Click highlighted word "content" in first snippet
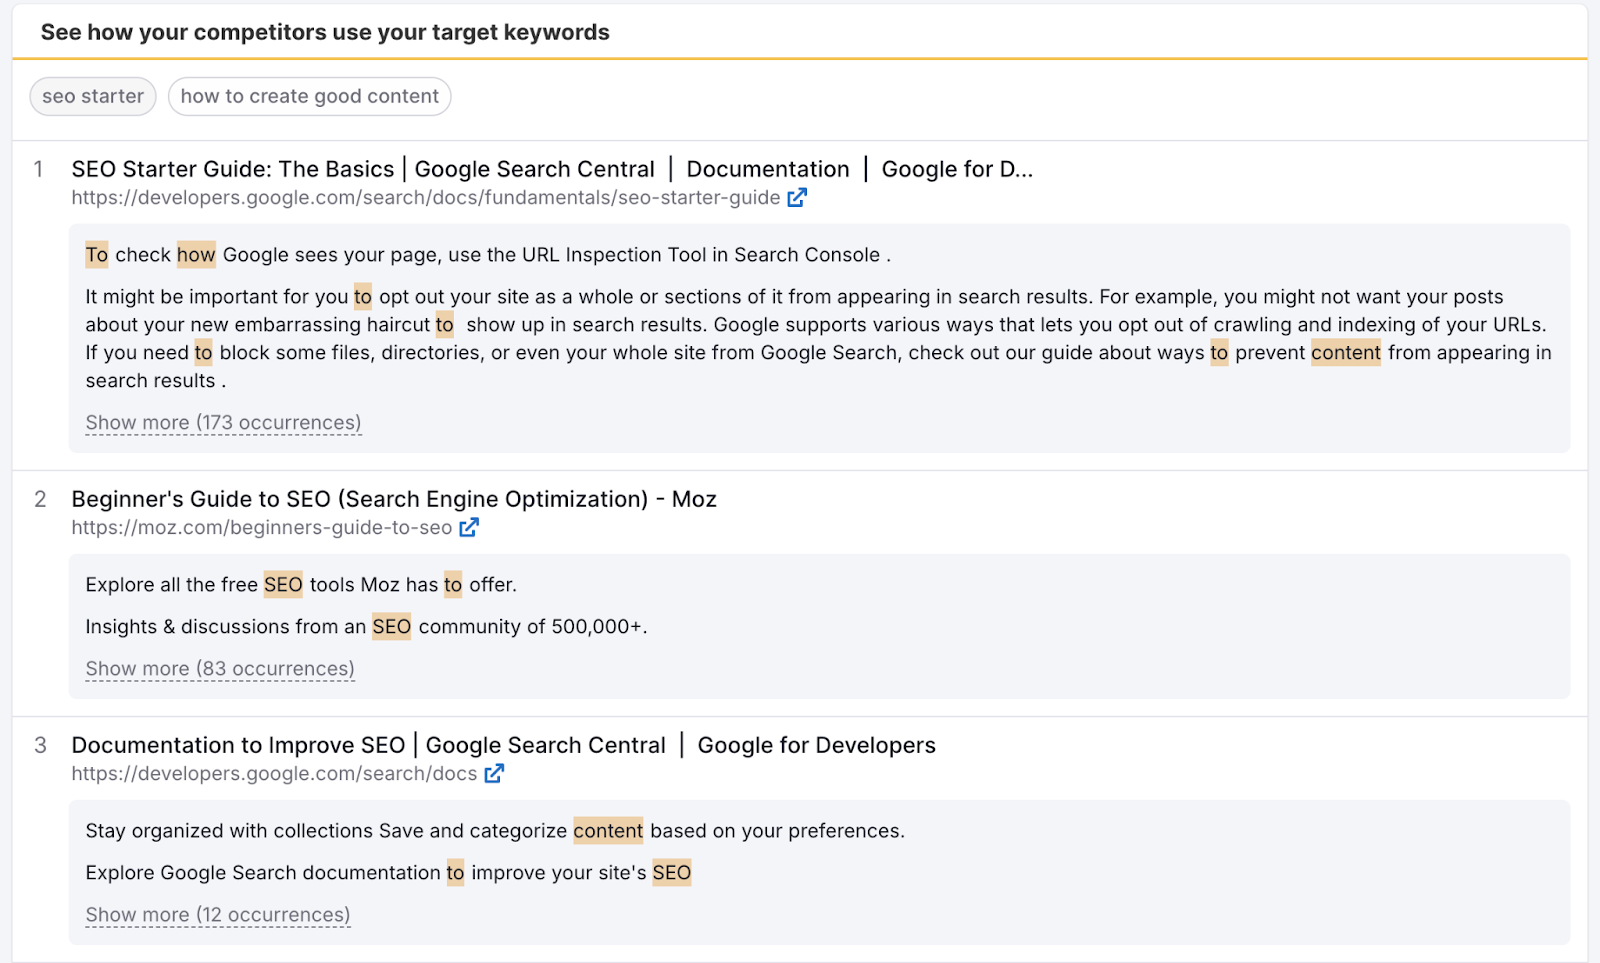 tap(1345, 352)
